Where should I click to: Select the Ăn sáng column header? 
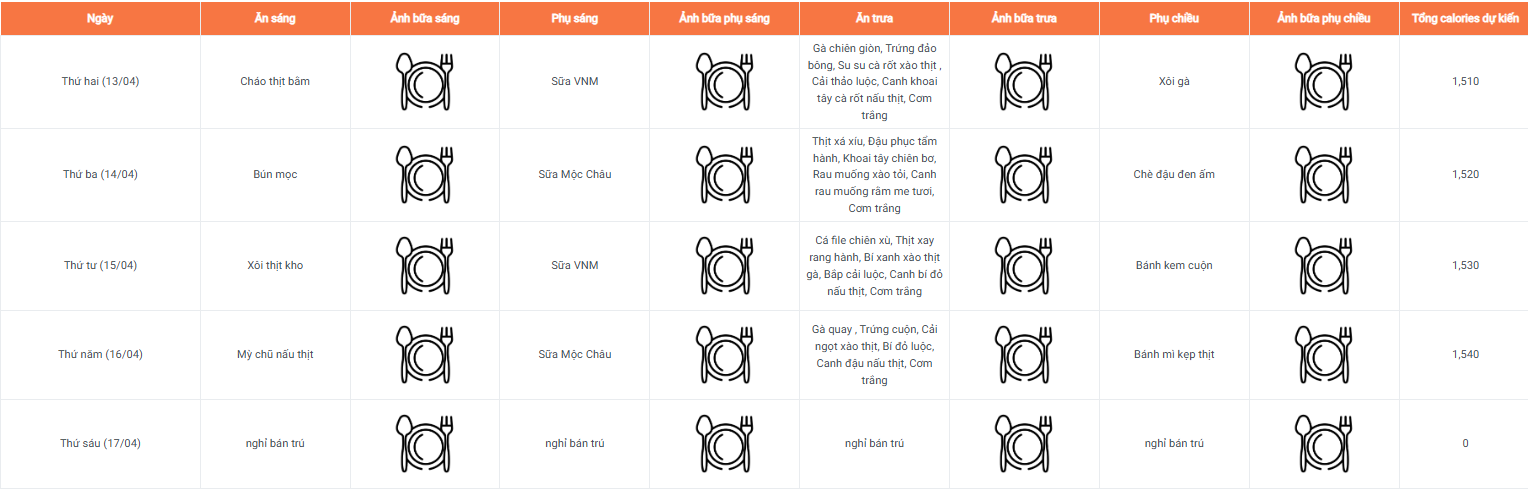coord(275,19)
